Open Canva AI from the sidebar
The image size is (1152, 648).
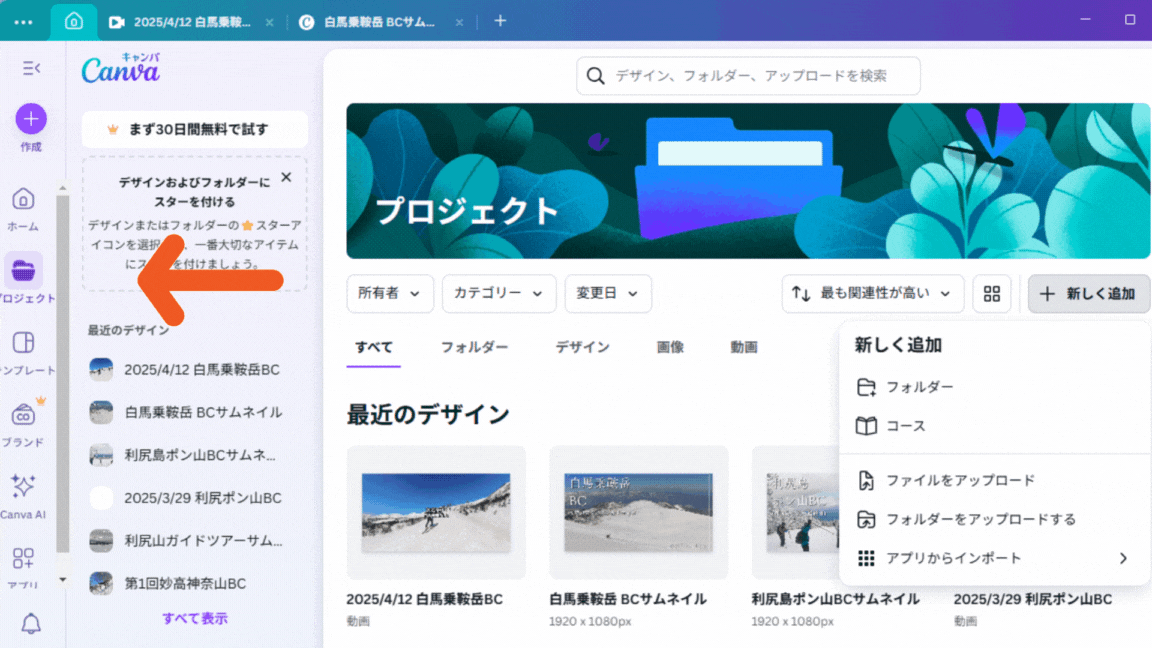[x=23, y=487]
